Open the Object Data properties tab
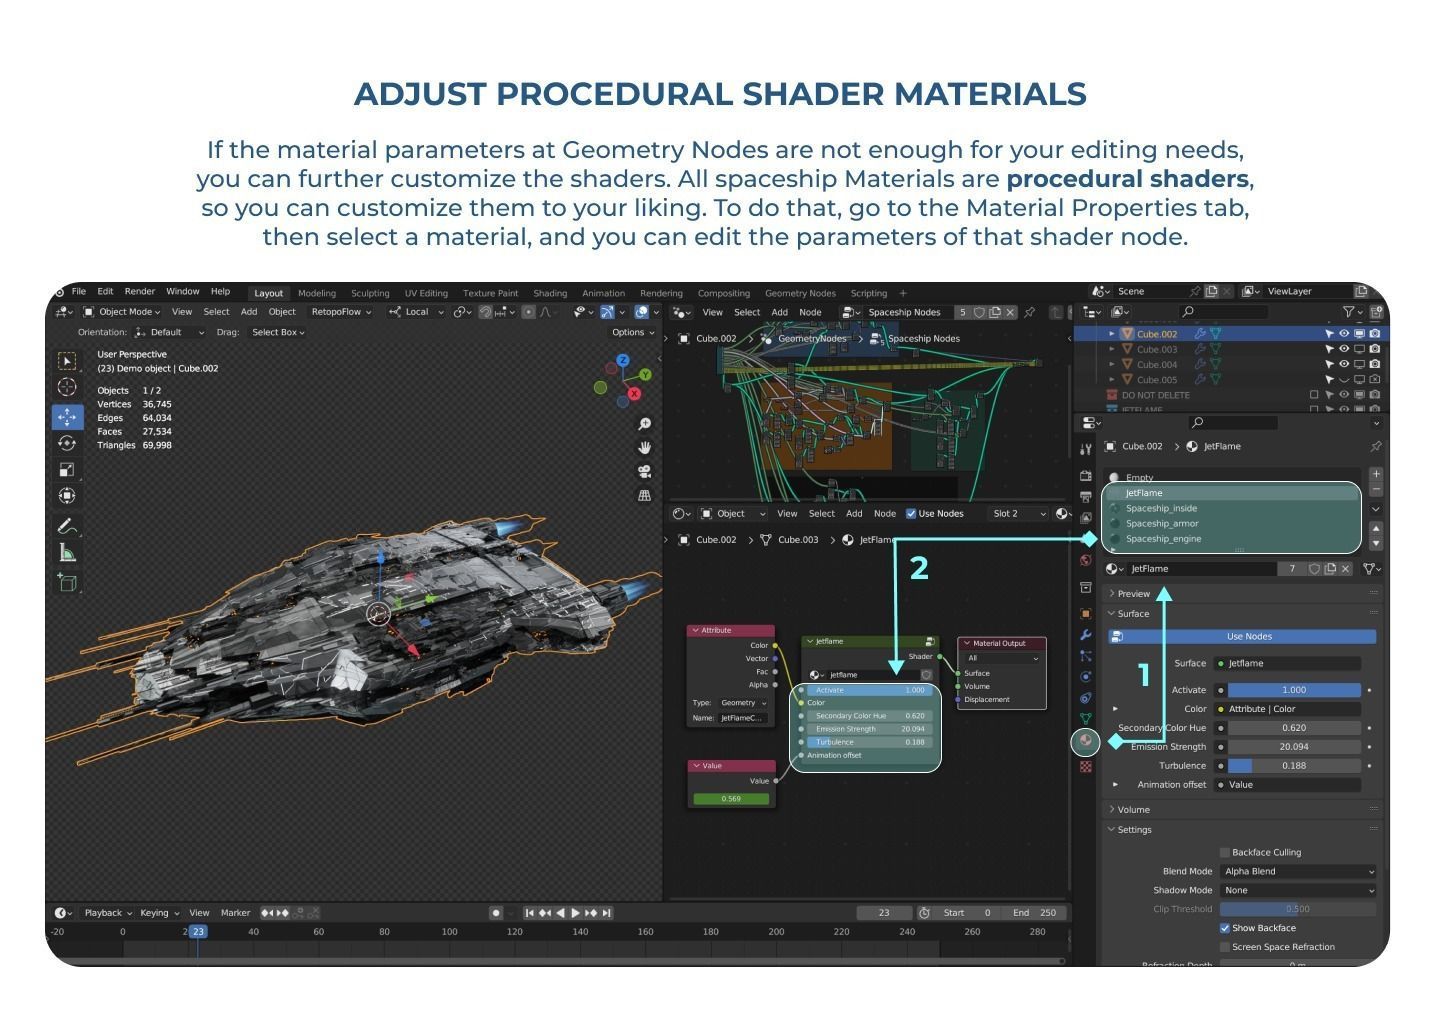 tap(1086, 719)
